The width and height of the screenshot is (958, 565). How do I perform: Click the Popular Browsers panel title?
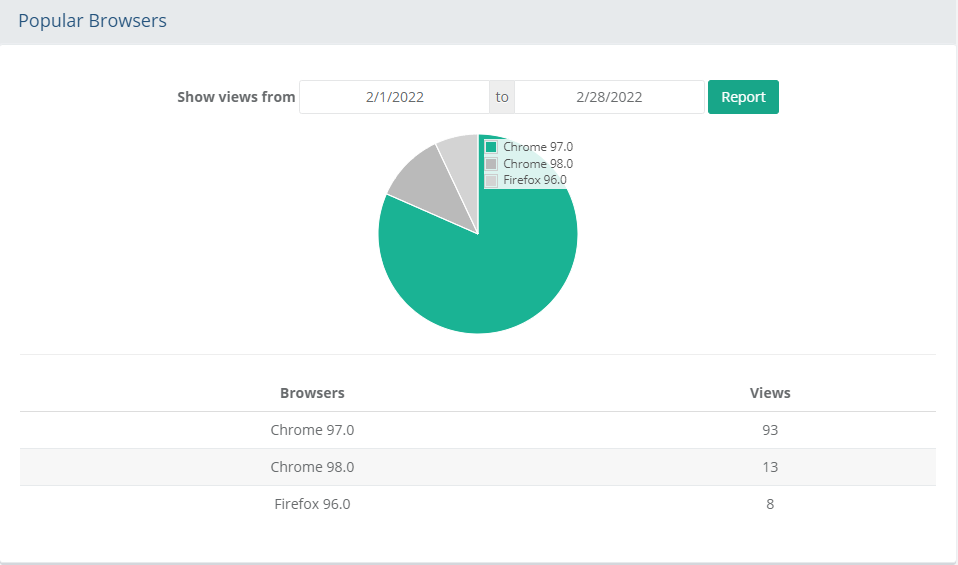click(92, 21)
